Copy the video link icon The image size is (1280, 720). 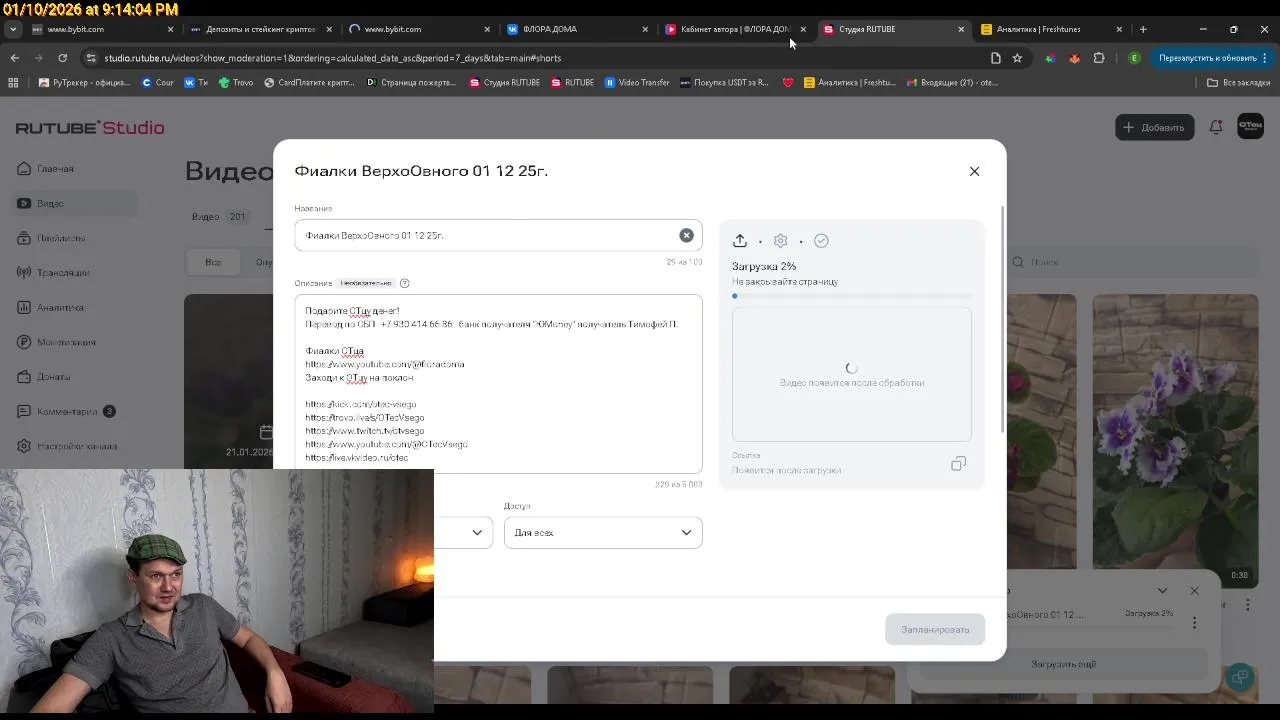958,464
